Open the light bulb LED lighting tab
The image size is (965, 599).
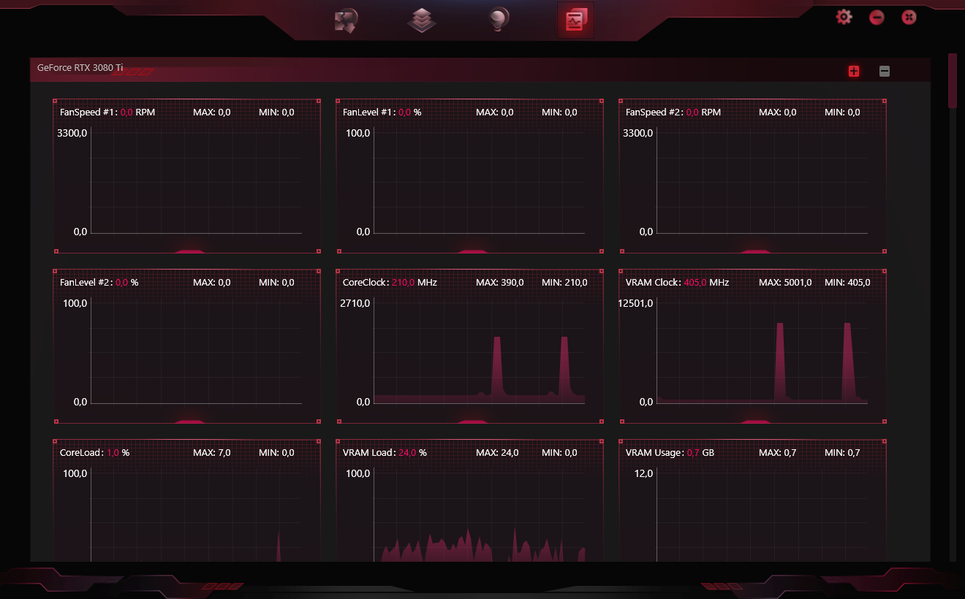[499, 20]
